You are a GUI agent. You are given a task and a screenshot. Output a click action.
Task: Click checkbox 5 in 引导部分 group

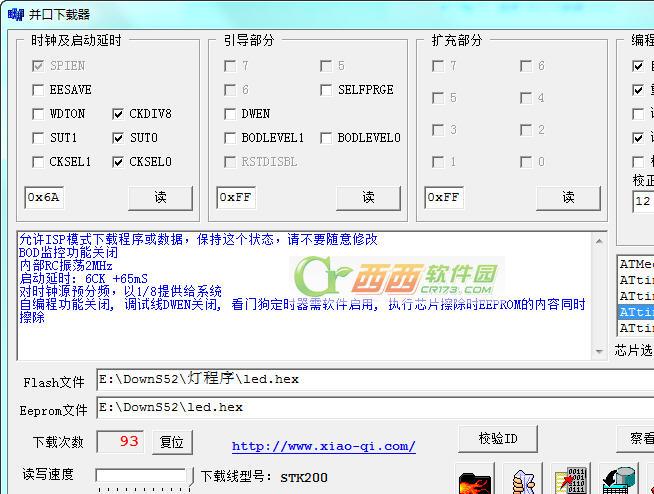click(x=326, y=66)
